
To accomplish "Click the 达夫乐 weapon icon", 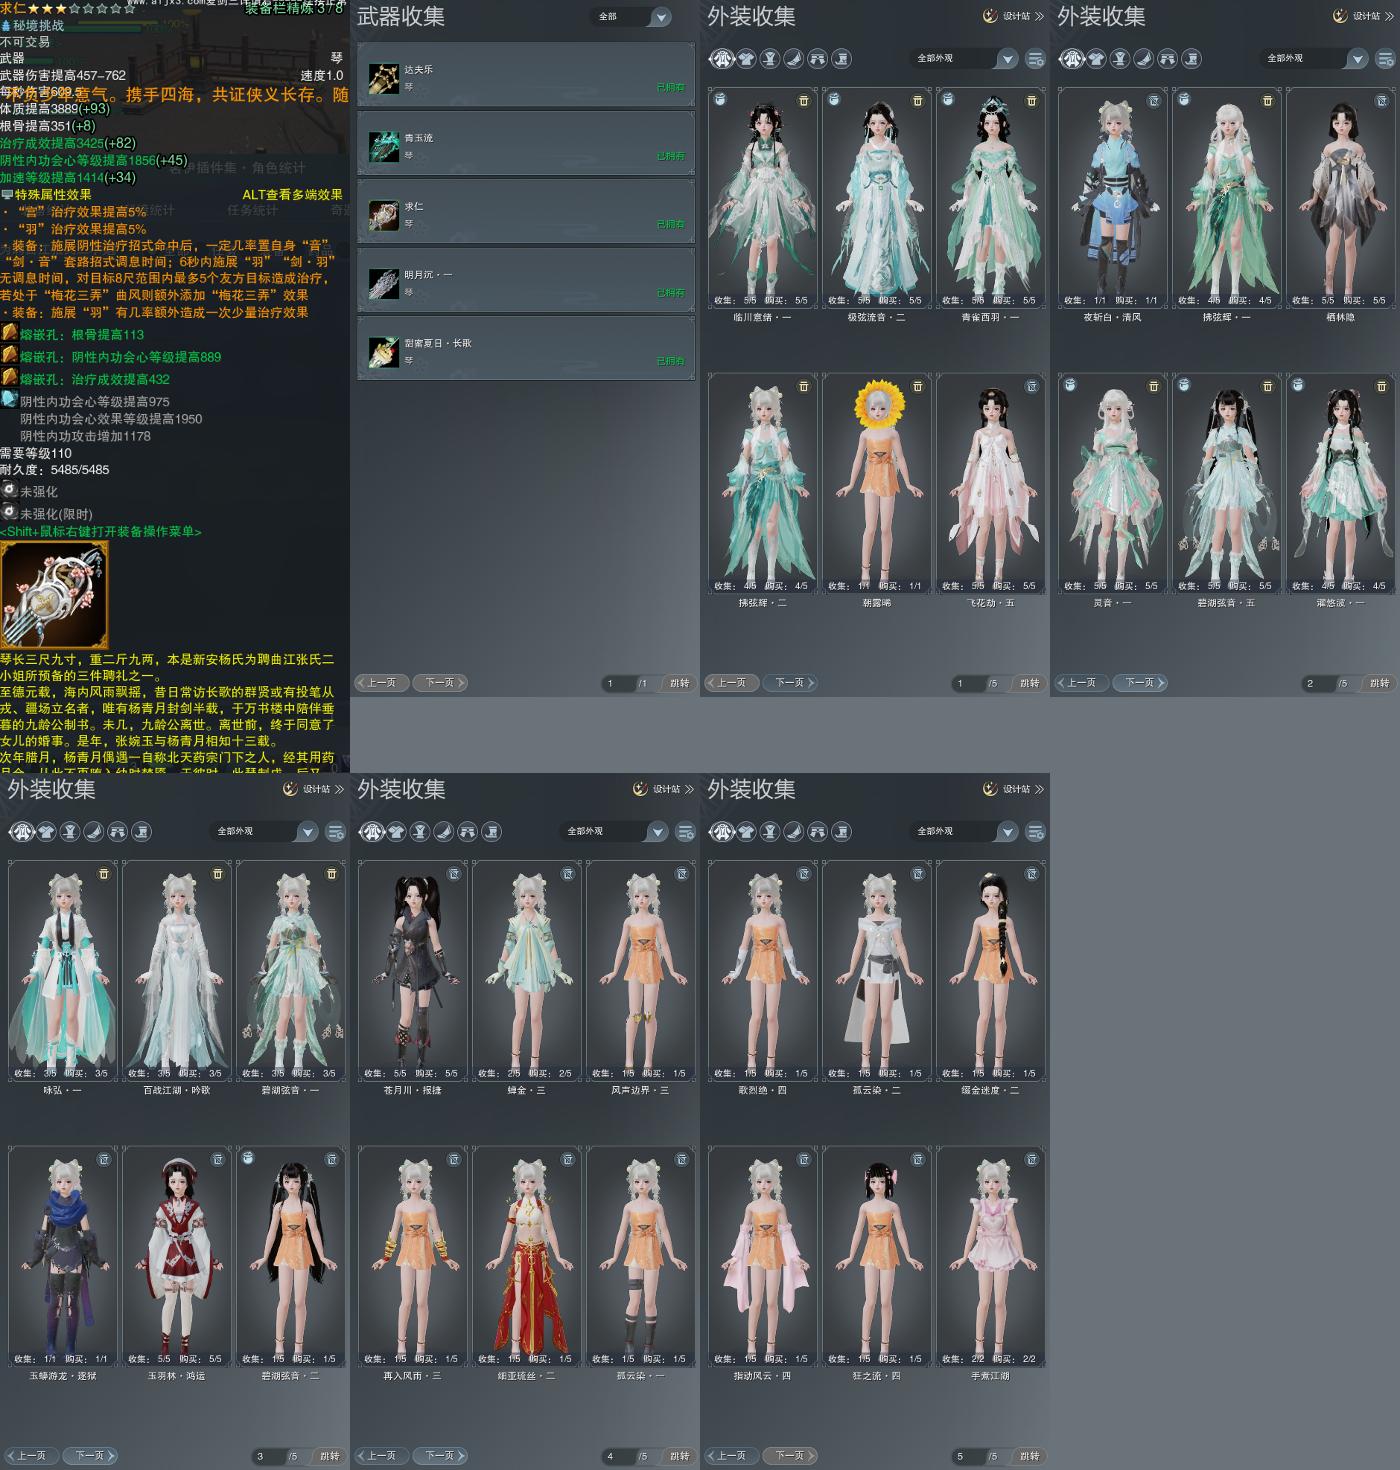I will pyautogui.click(x=383, y=78).
